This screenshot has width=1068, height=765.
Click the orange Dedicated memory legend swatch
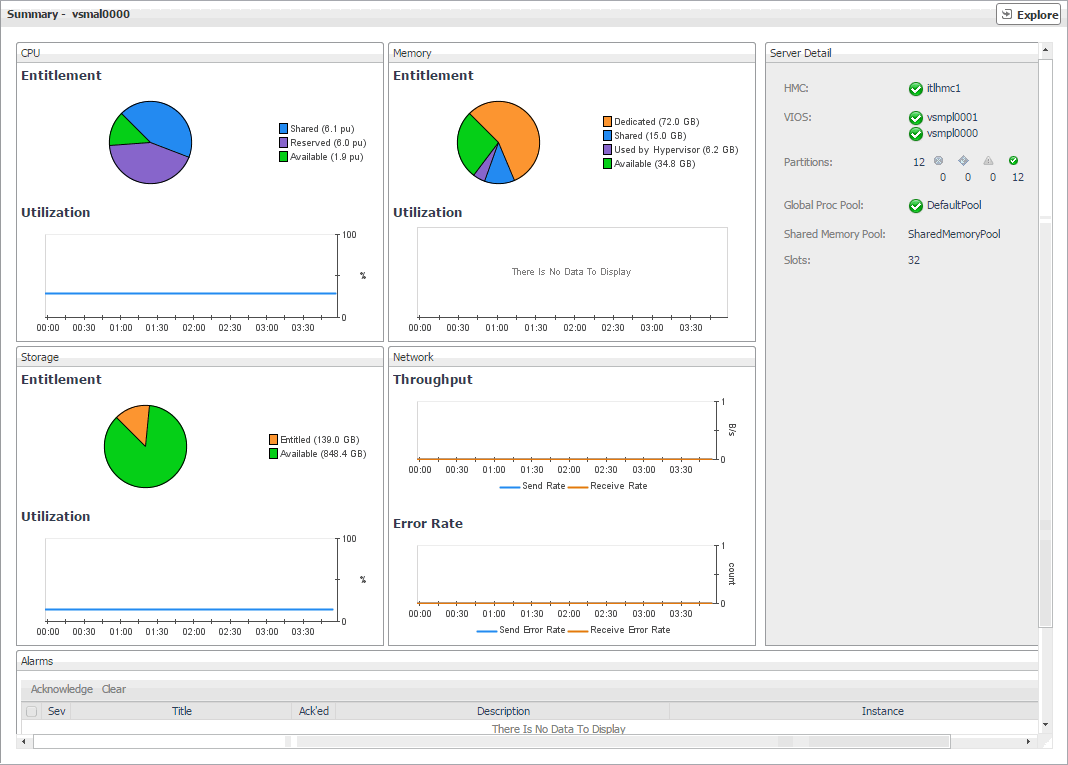pyautogui.click(x=608, y=122)
